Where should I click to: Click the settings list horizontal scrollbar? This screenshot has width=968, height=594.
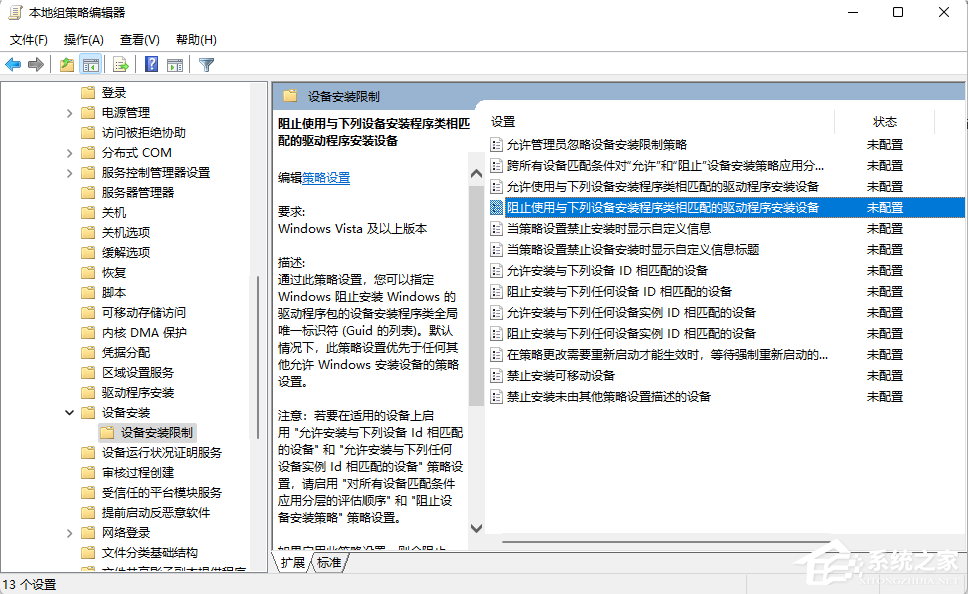click(x=666, y=542)
